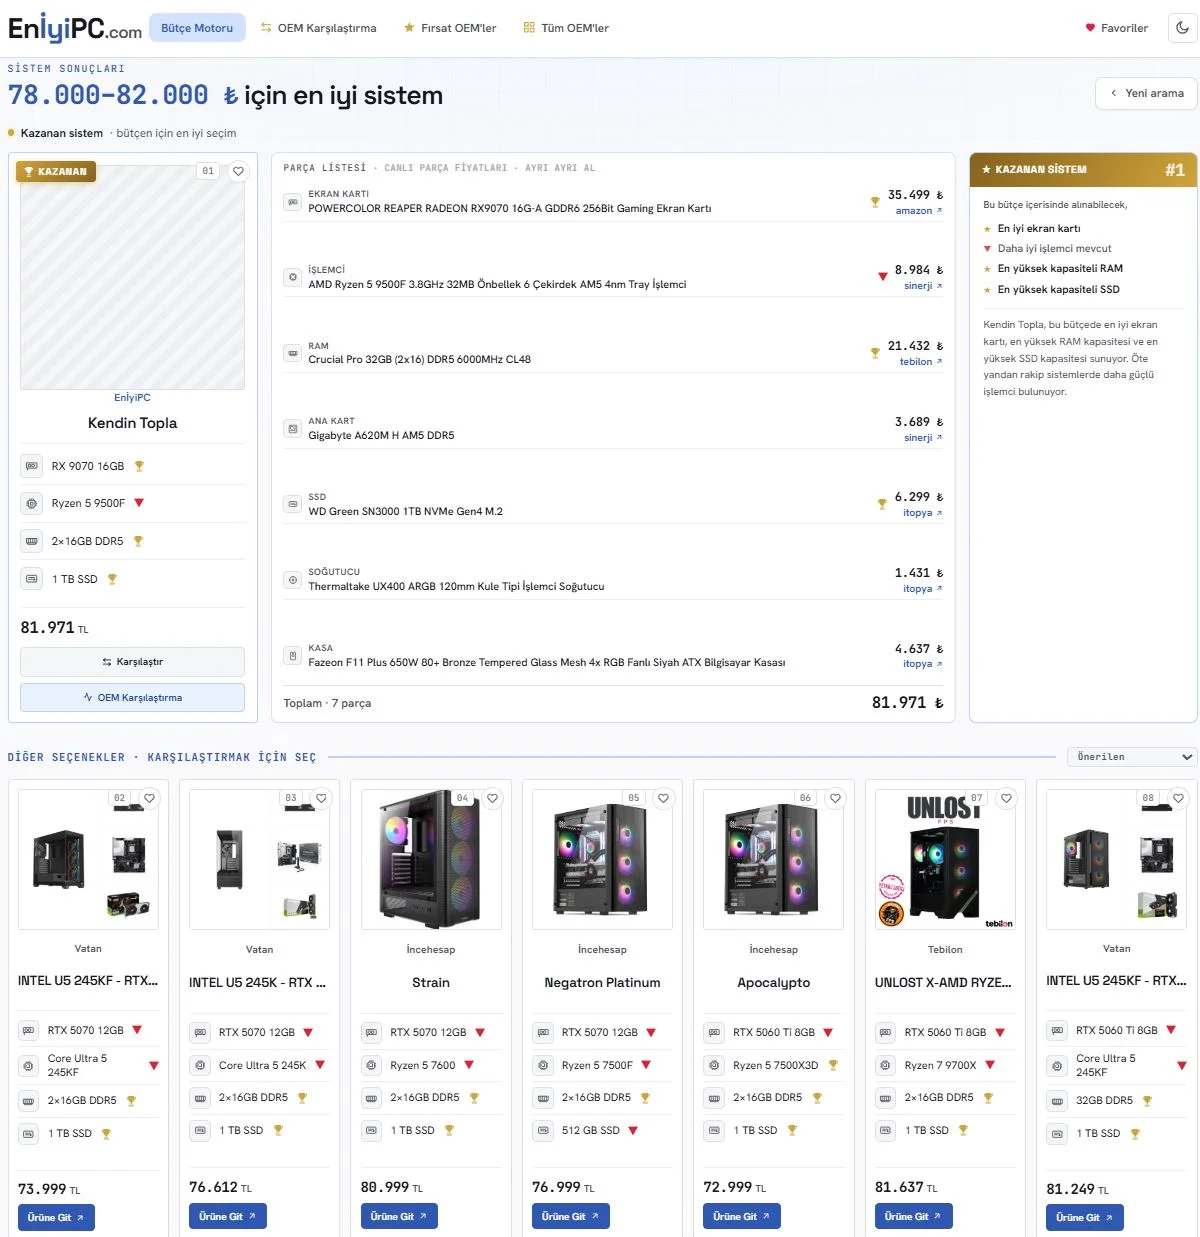The width and height of the screenshot is (1200, 1237).
Task: Click GPU icon next to RX 9070 16GB
Action: [31, 466]
